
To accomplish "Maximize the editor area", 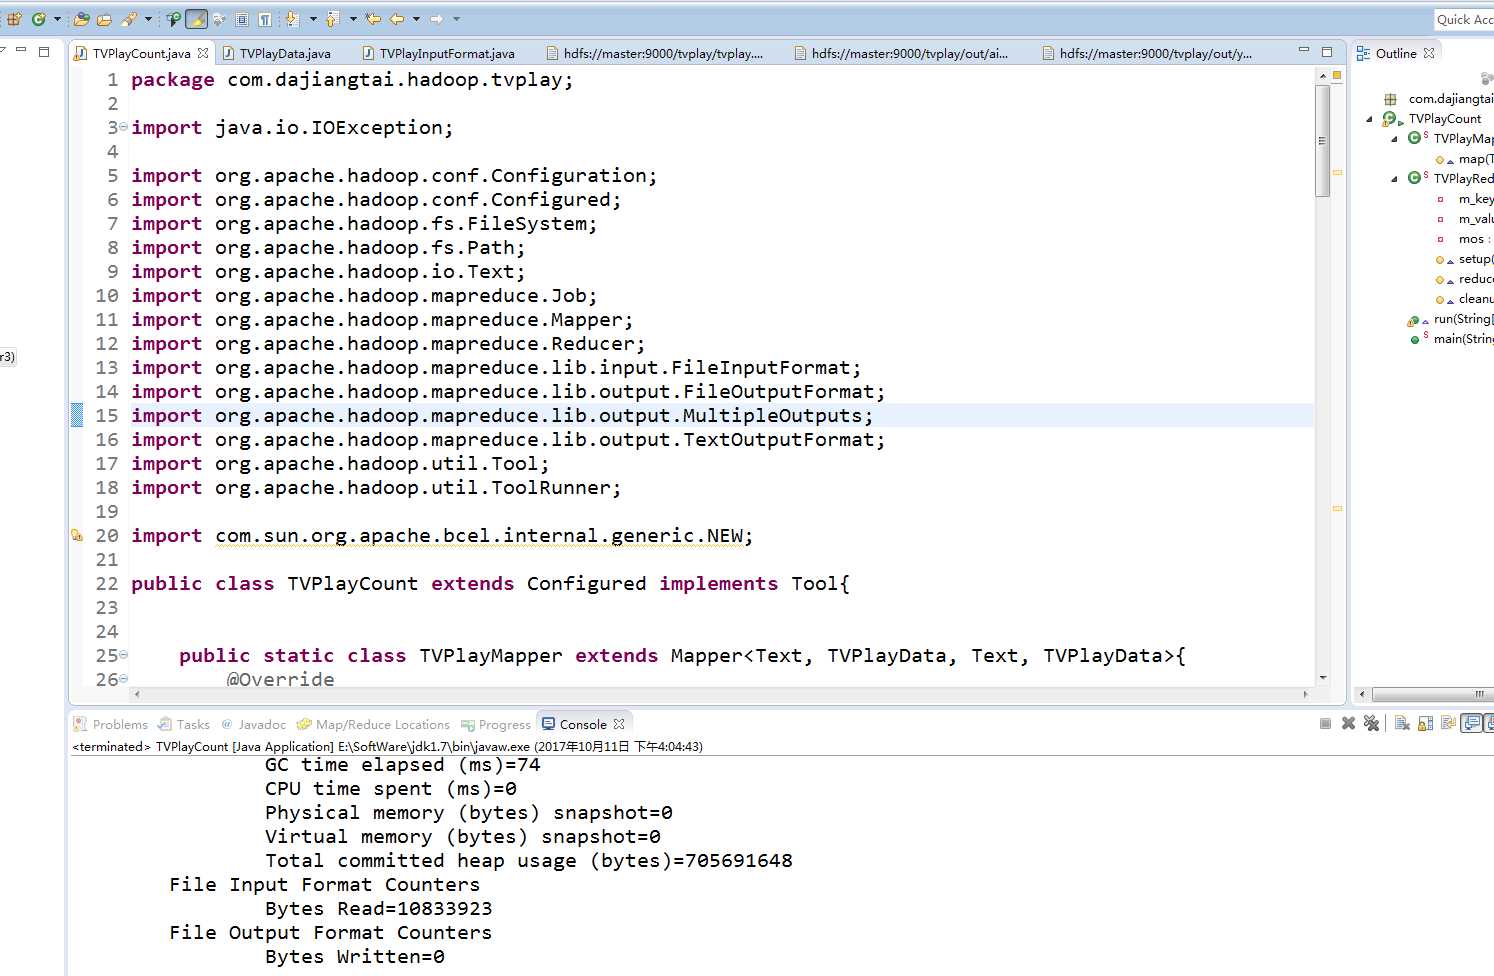I will coord(1327,51).
